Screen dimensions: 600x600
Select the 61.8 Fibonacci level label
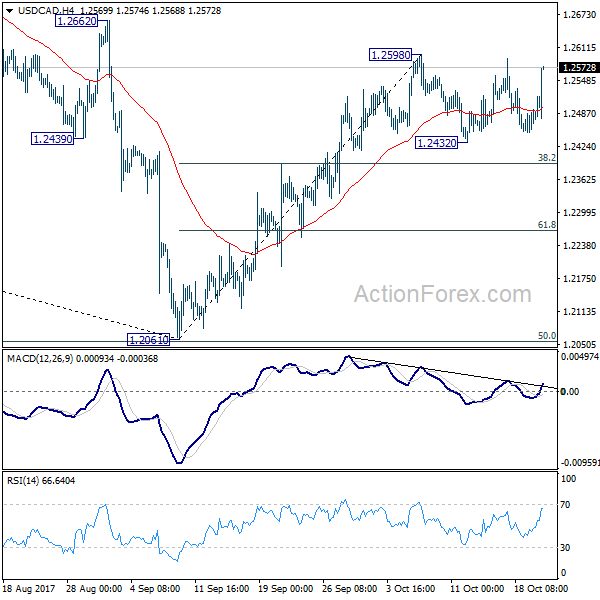tap(547, 225)
